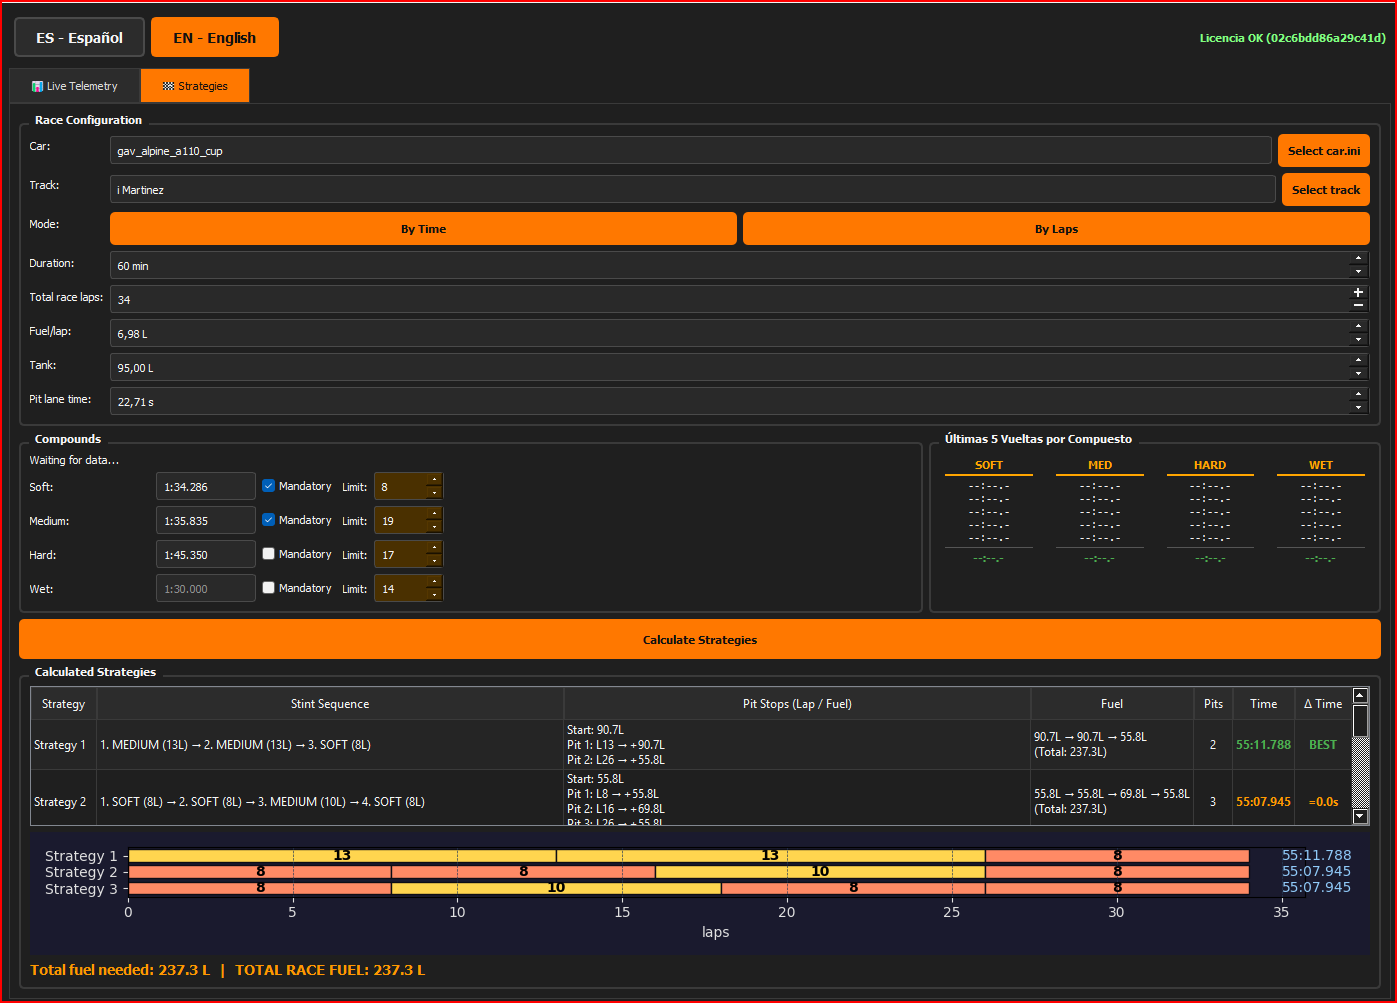Screen dimensions: 1397x1003
Task: Click the Pit Stops (Lap / Fuel) header
Action: [x=797, y=704]
